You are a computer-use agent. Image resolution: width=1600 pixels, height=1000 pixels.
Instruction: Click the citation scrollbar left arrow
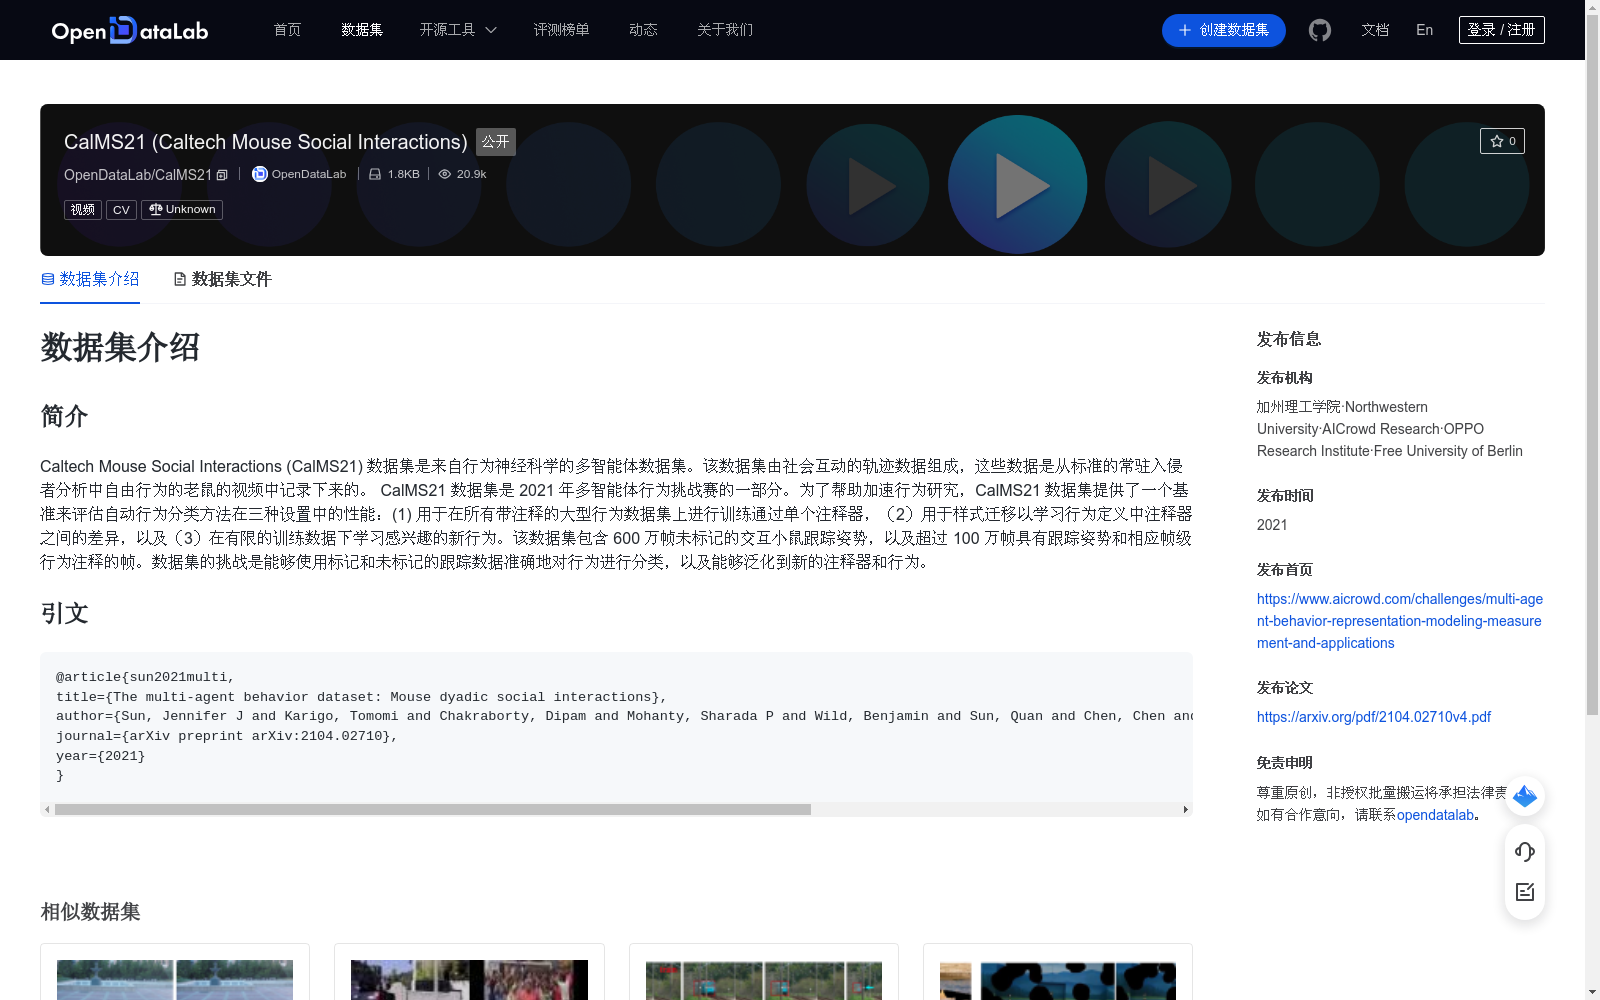pos(47,809)
